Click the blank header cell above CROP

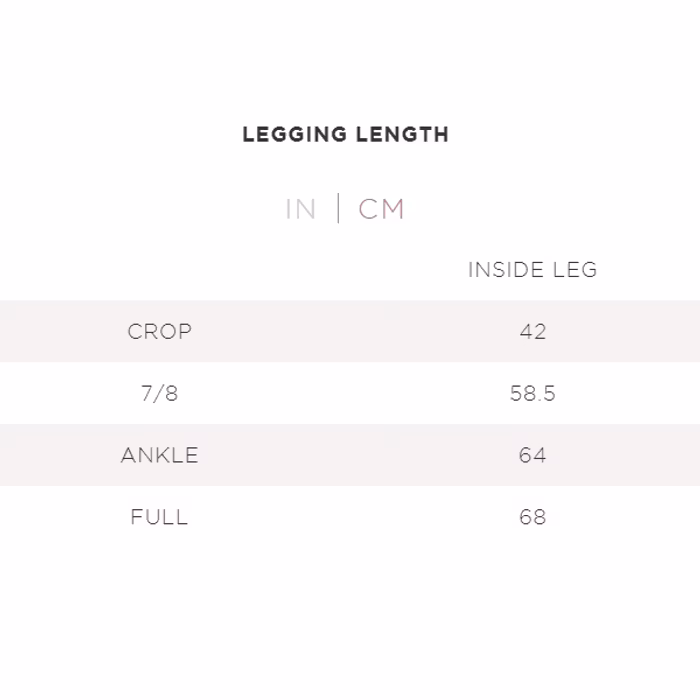(159, 270)
